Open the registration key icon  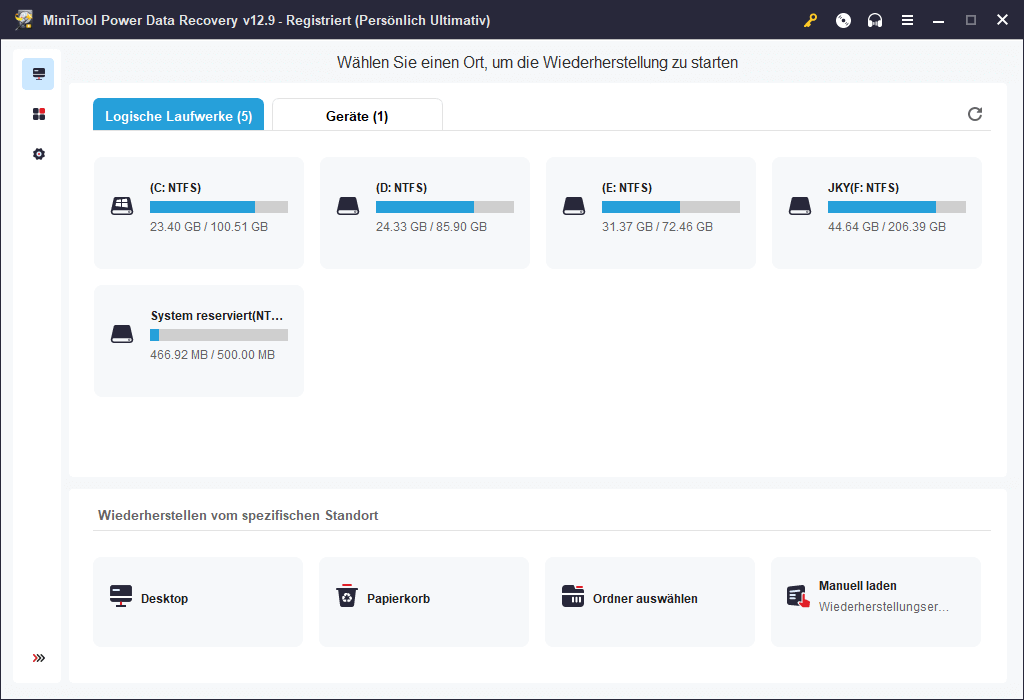810,20
